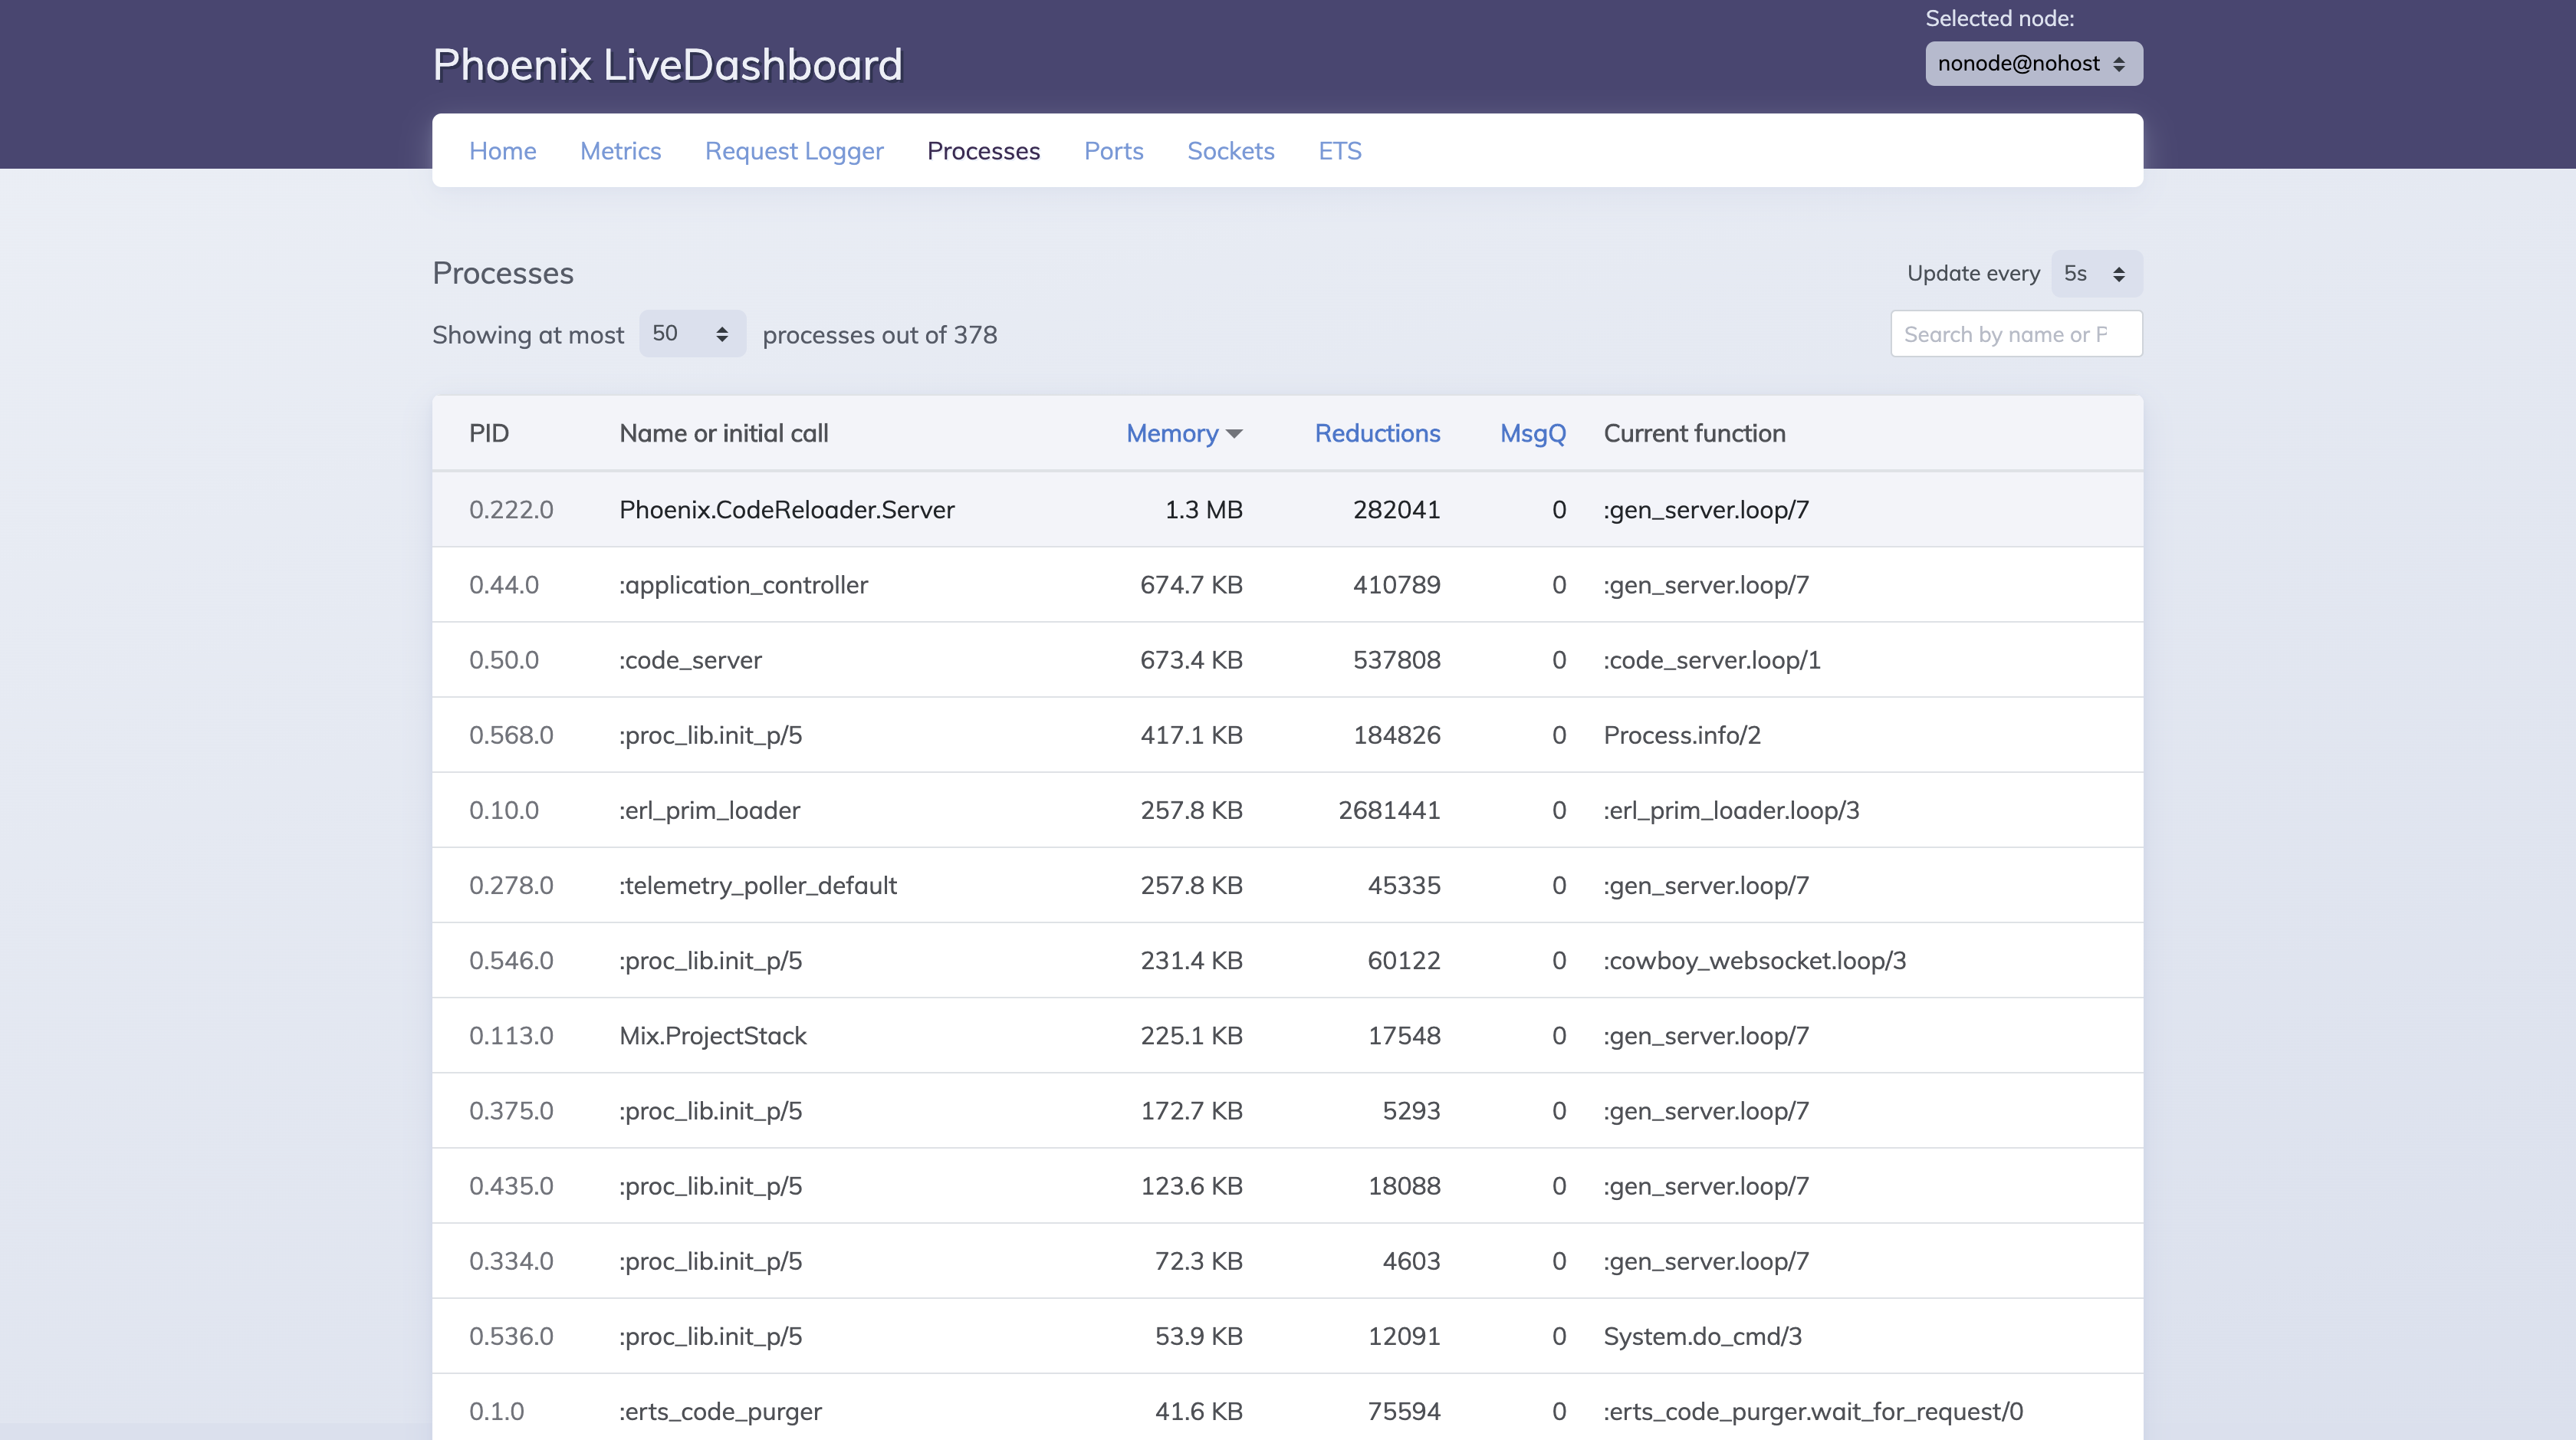Click the Phoenix.CodeReloader.Server process row
Screen dimensions: 2576x1440
point(1286,508)
